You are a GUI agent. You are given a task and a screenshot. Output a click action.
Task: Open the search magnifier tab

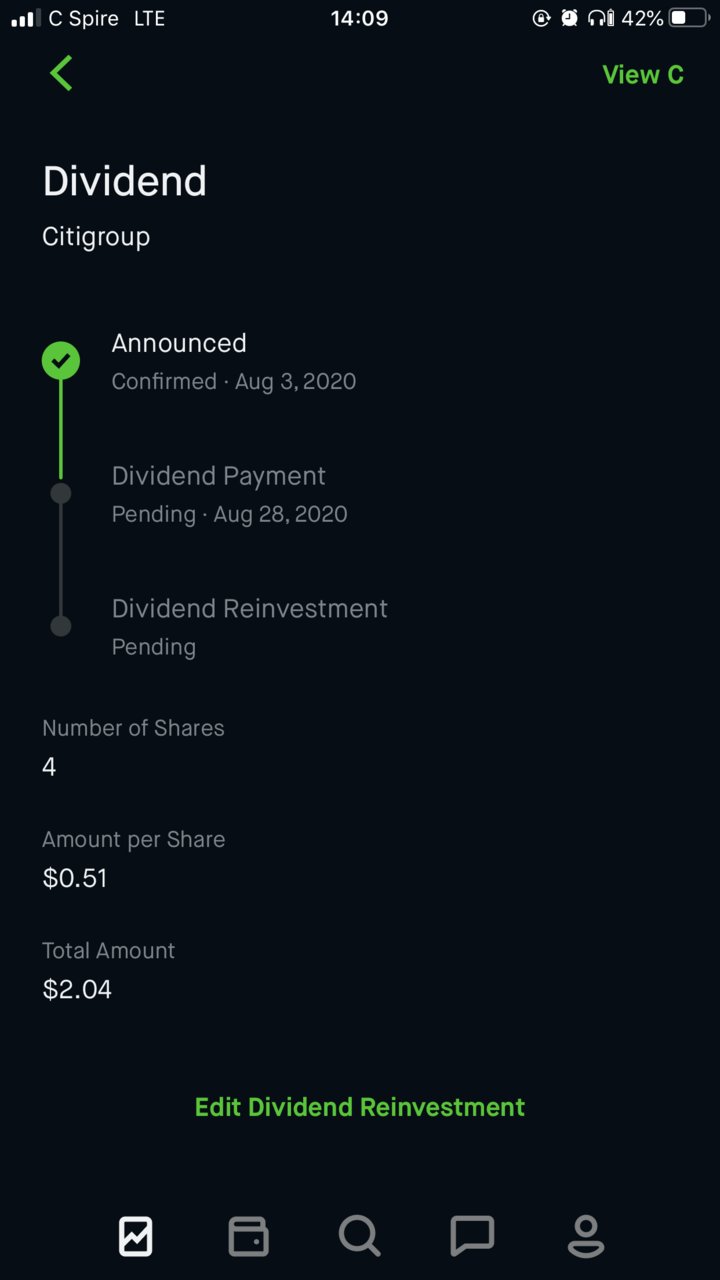(x=359, y=1236)
